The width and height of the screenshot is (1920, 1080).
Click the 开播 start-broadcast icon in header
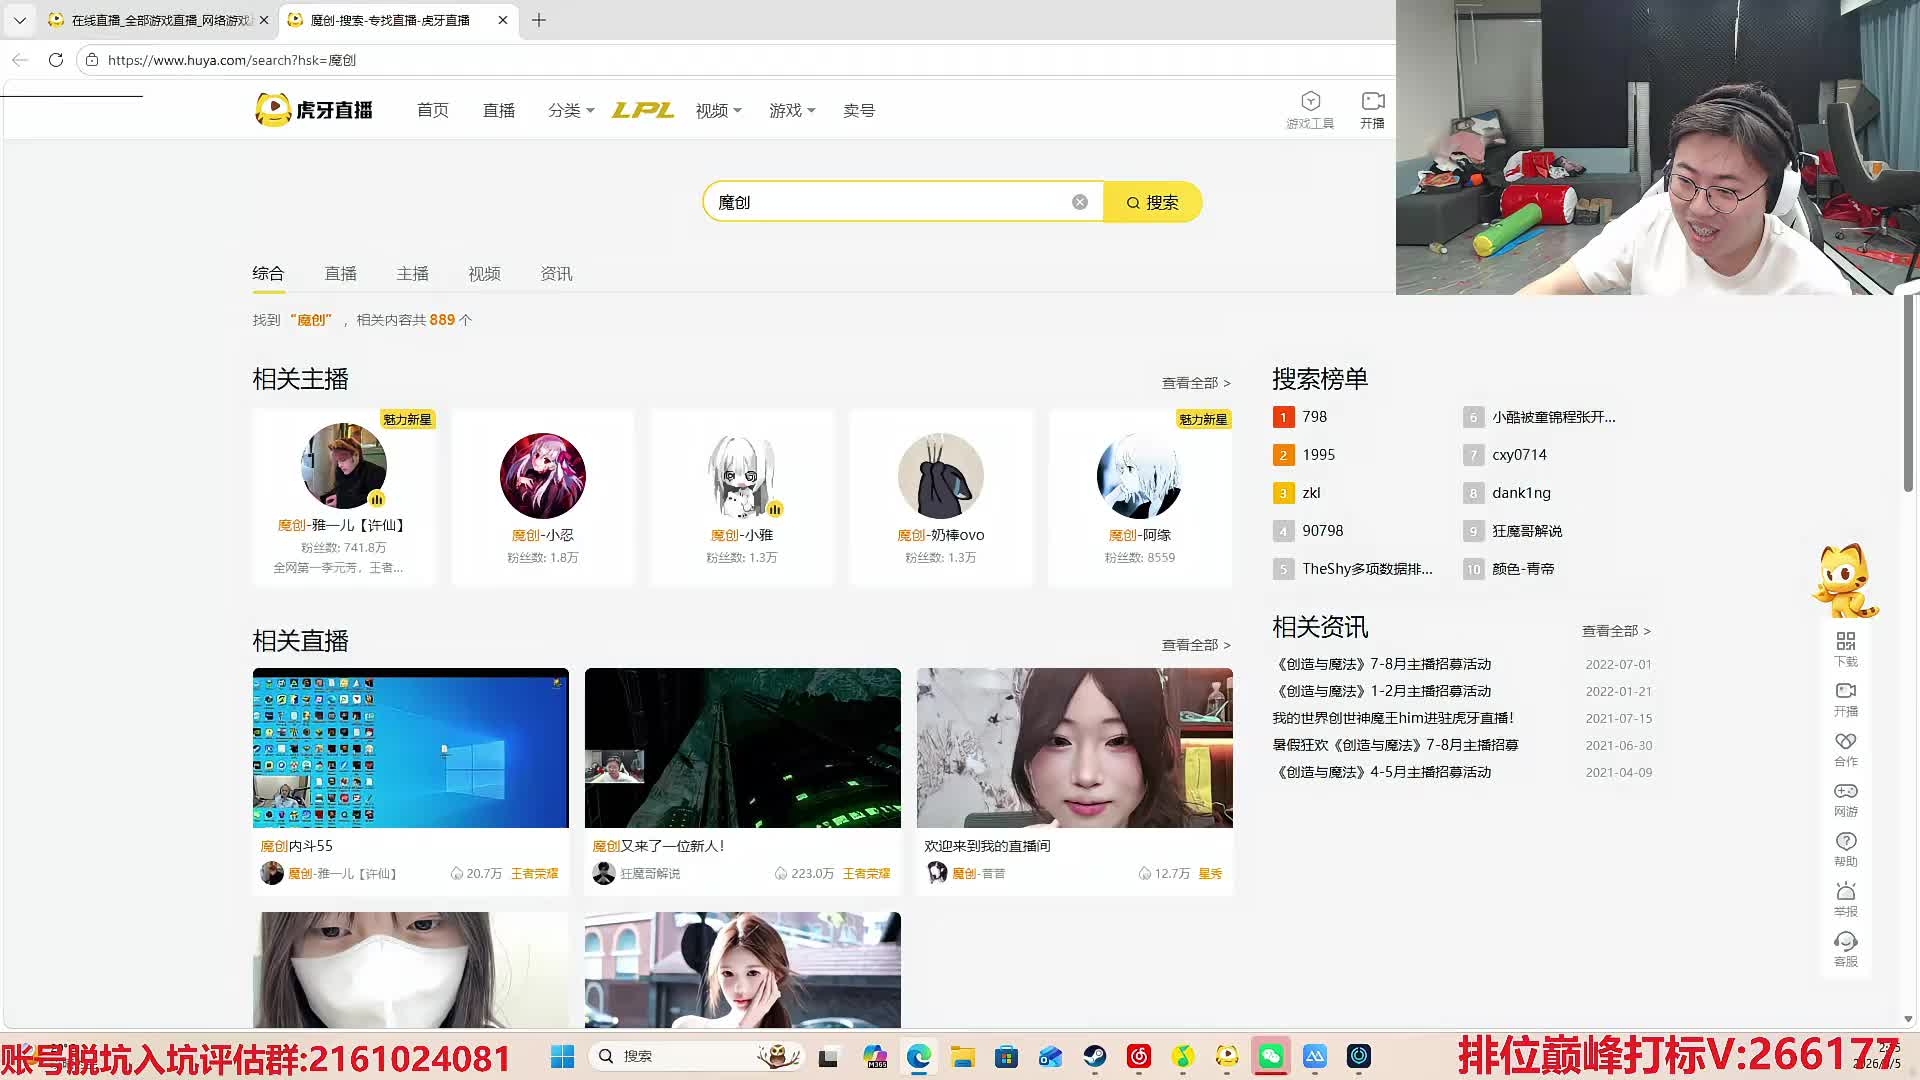(1372, 109)
